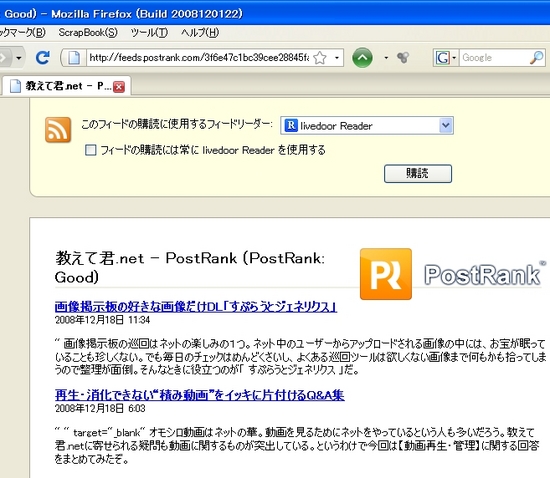Click the PostRank logo image
Viewport: 550px width, 478px height.
point(453,274)
